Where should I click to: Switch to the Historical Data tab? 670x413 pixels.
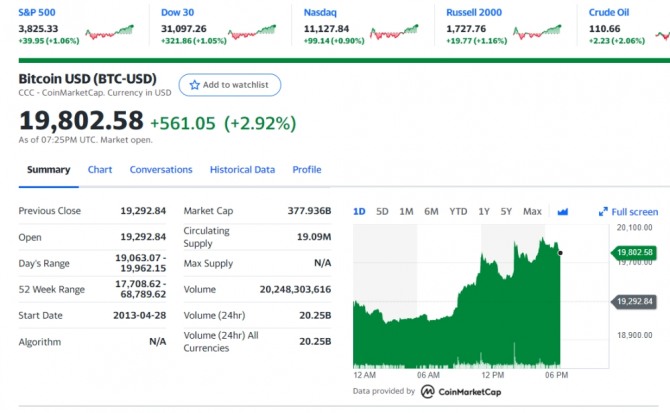(242, 170)
